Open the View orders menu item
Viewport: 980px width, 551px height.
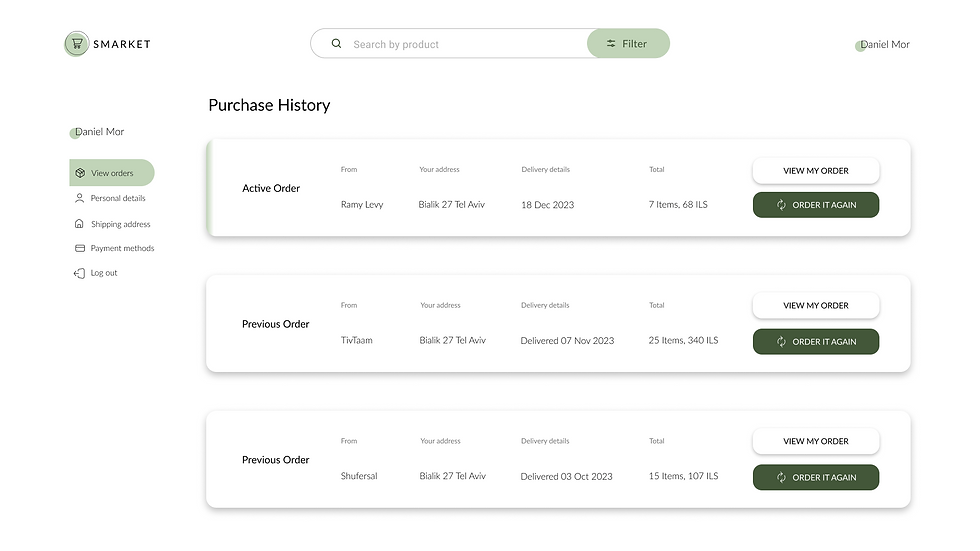point(112,172)
